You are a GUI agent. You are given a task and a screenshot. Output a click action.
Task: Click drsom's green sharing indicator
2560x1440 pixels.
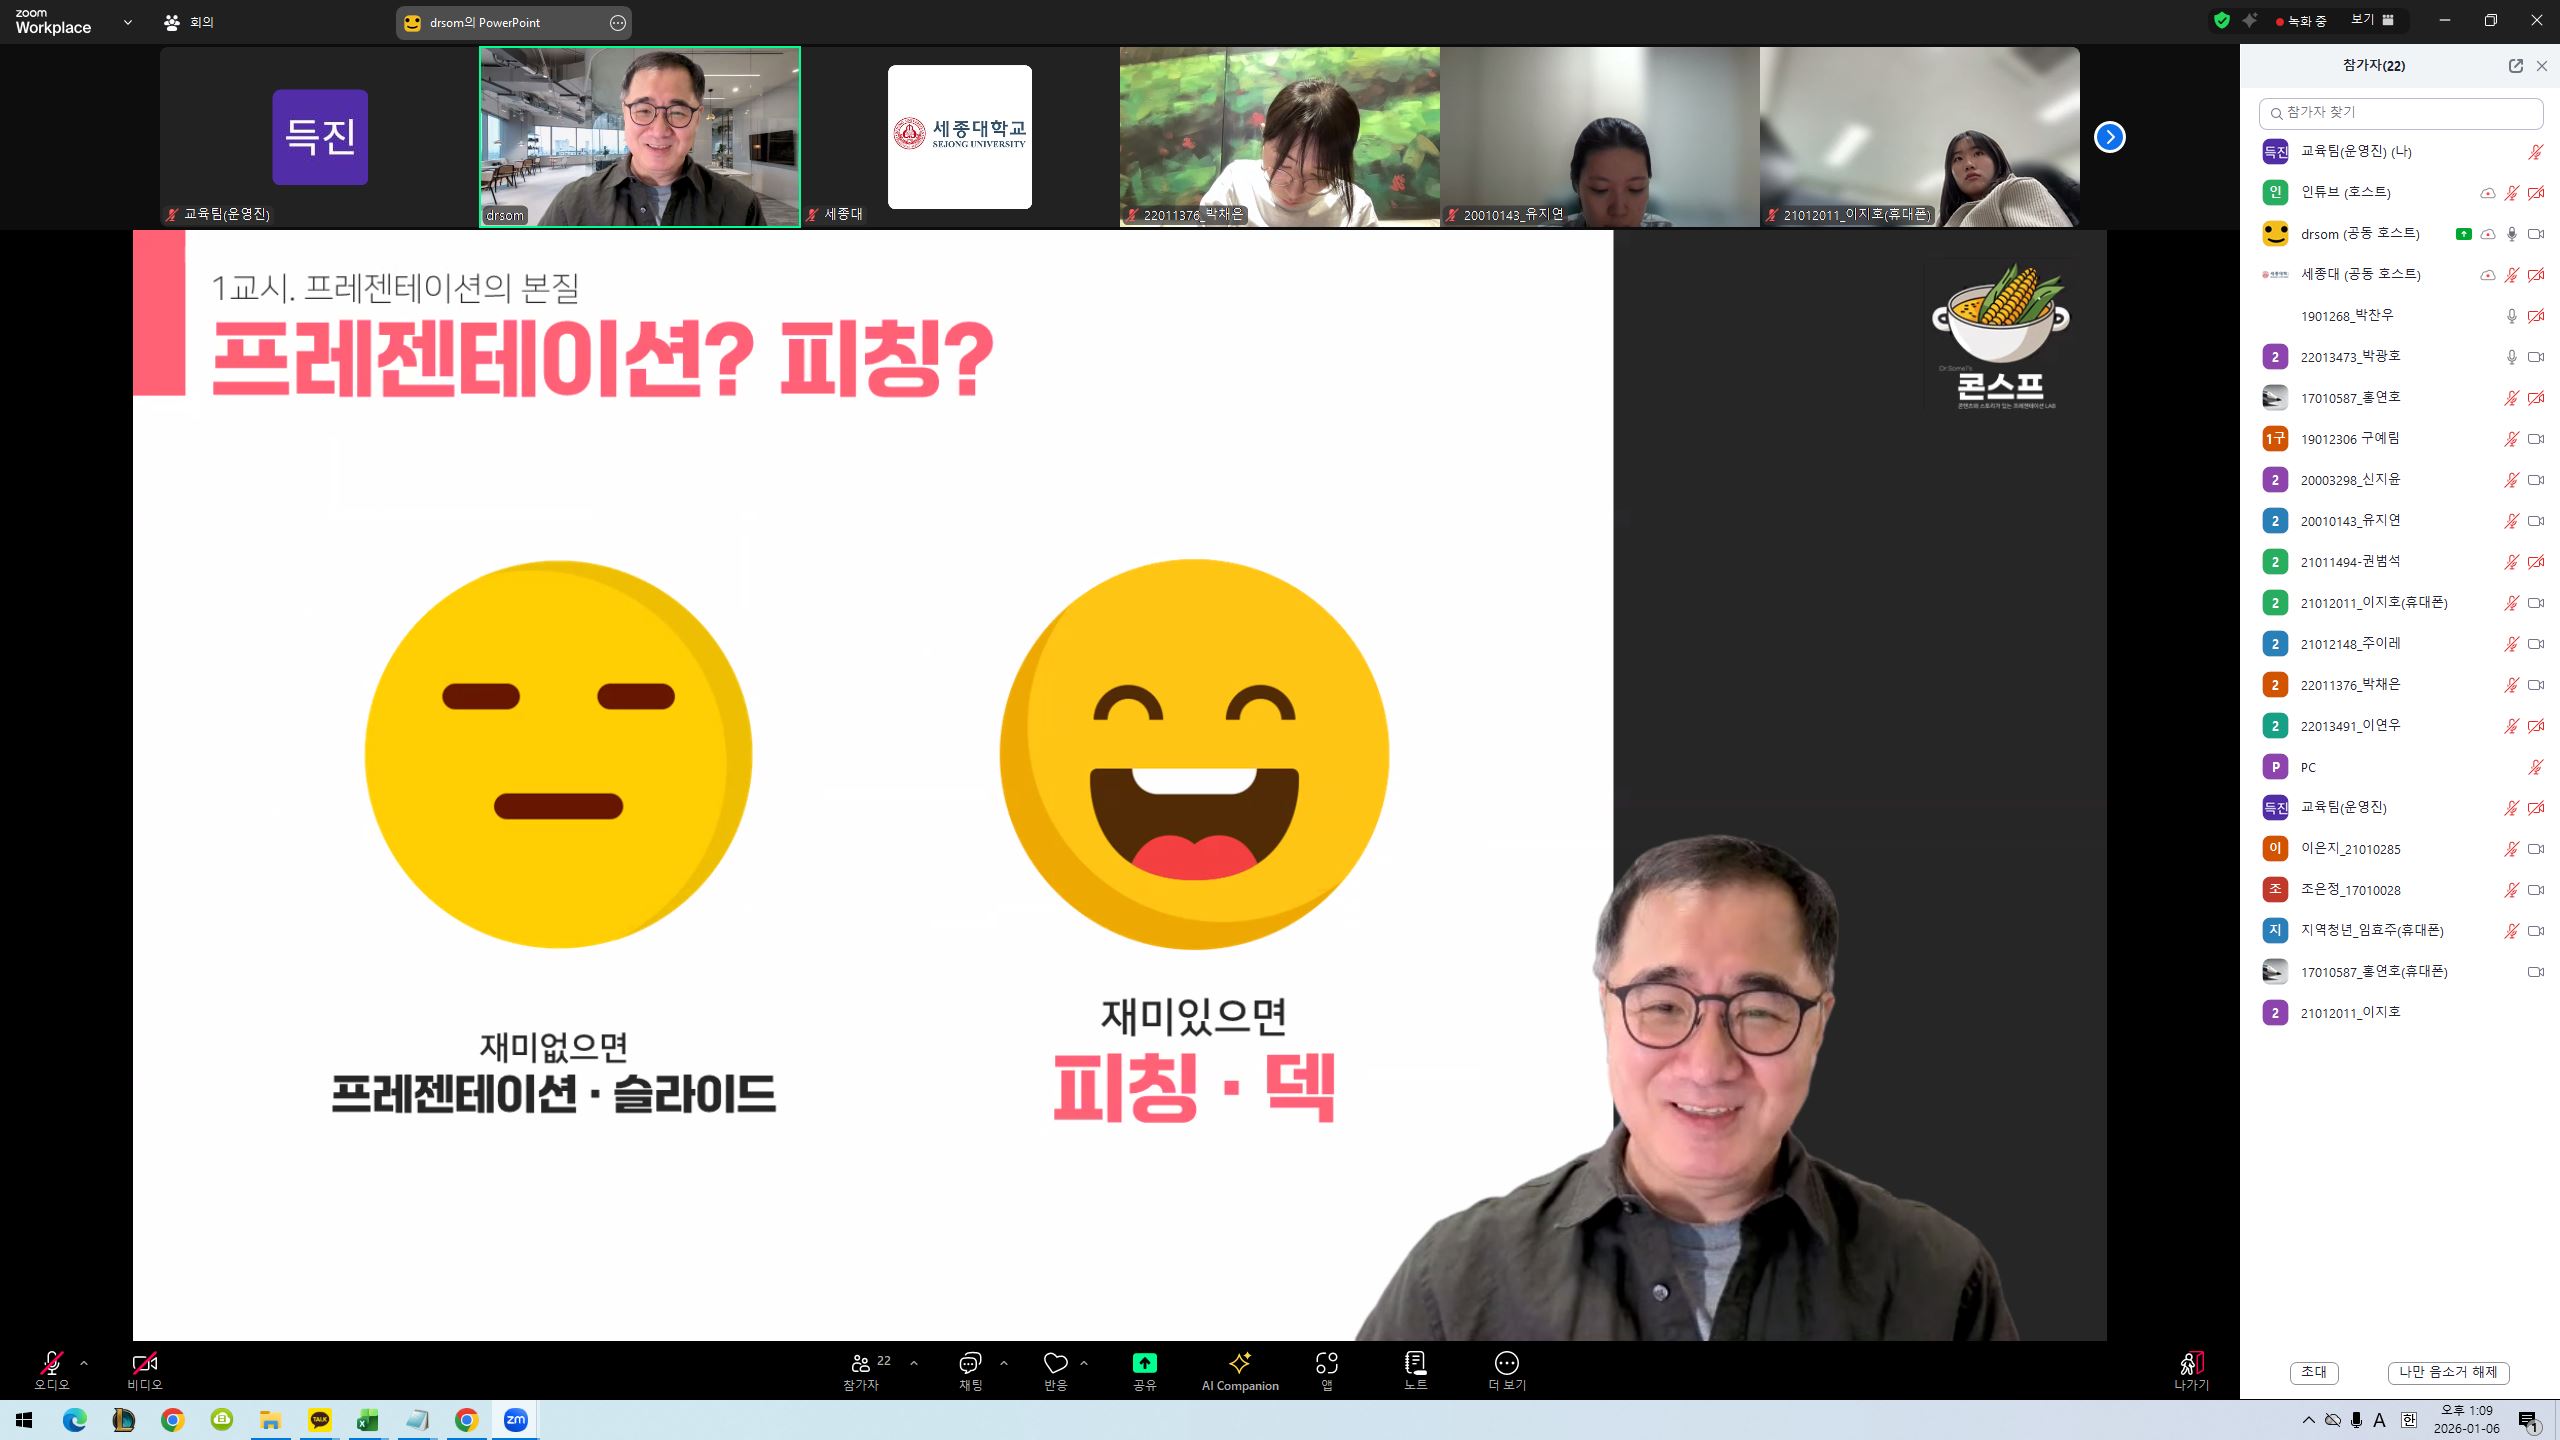(x=2464, y=234)
